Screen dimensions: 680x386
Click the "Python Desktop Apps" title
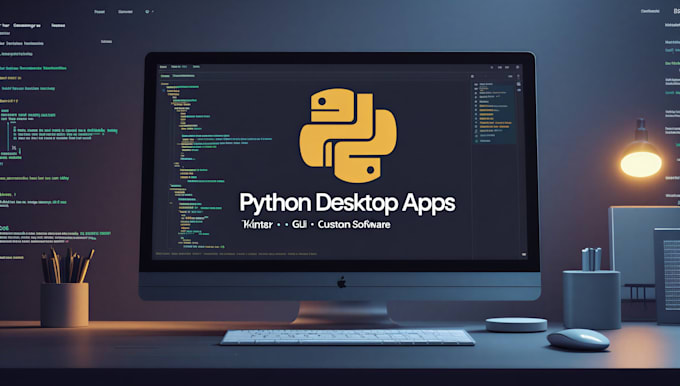(347, 203)
